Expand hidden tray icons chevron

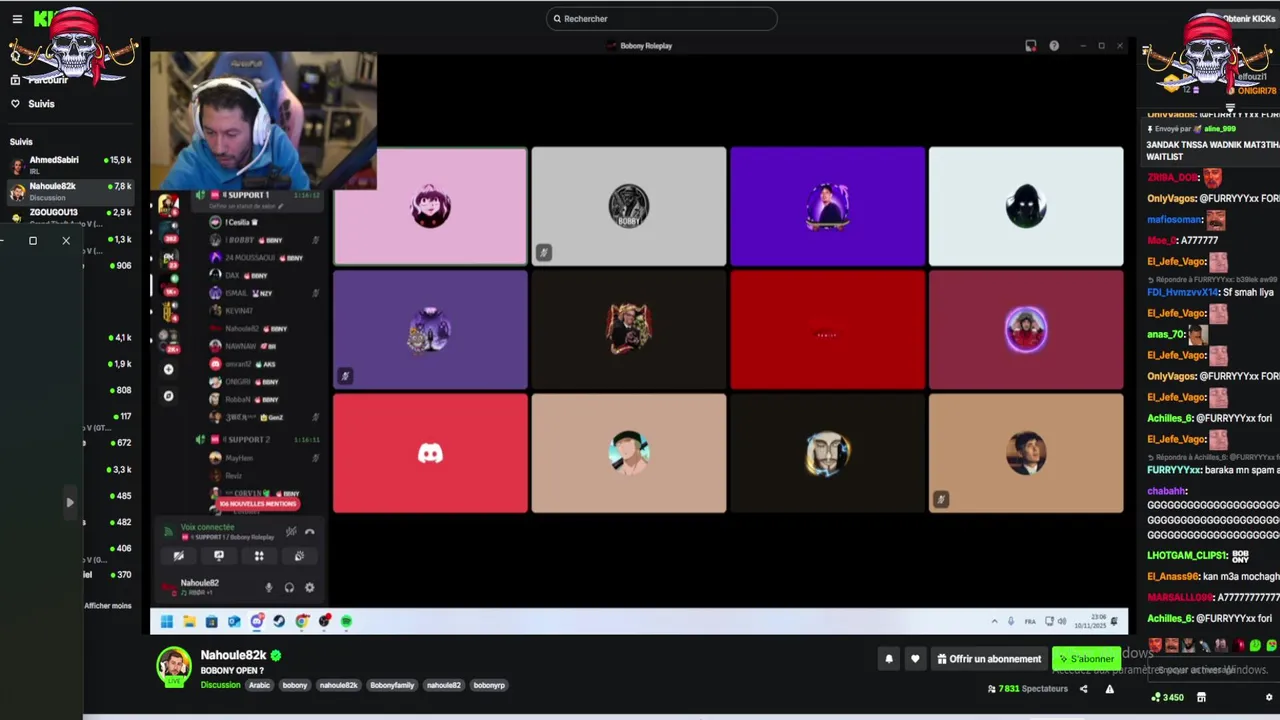point(994,622)
